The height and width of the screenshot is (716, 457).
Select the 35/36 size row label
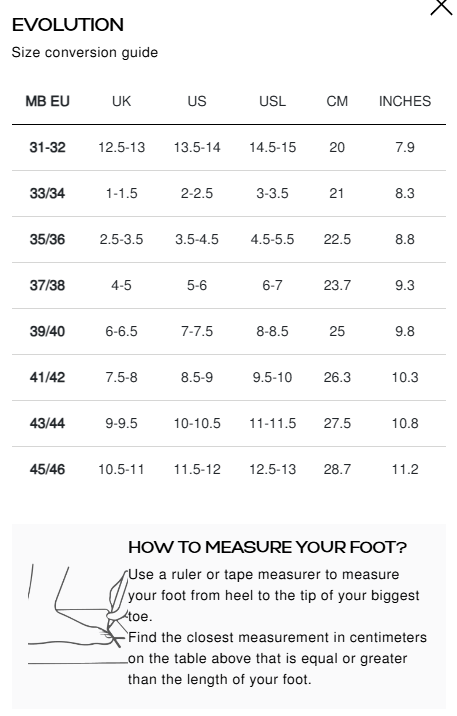[x=47, y=239]
